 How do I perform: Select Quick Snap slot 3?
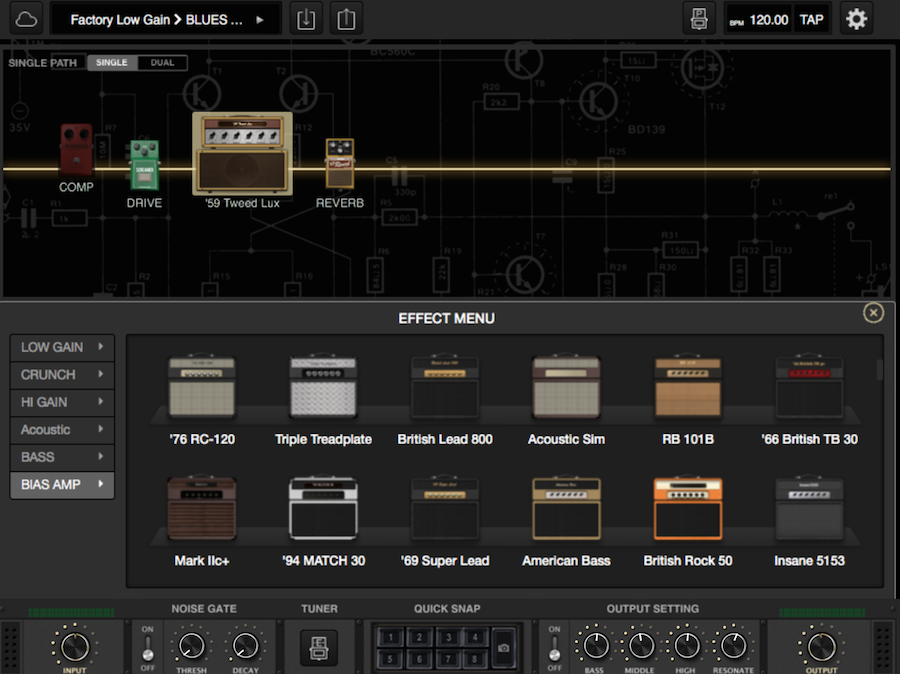click(x=448, y=637)
